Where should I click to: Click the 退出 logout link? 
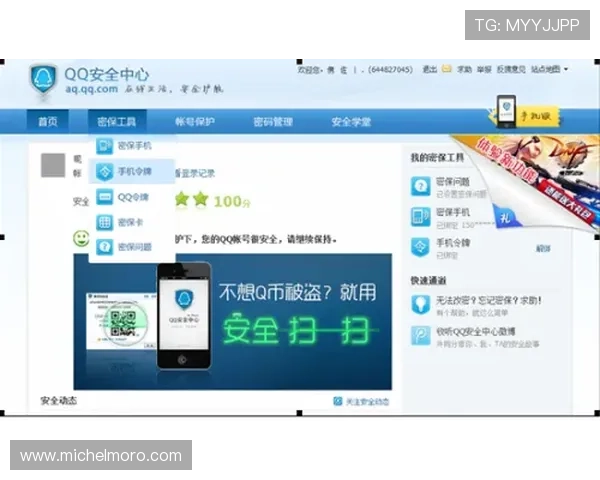(x=430, y=69)
